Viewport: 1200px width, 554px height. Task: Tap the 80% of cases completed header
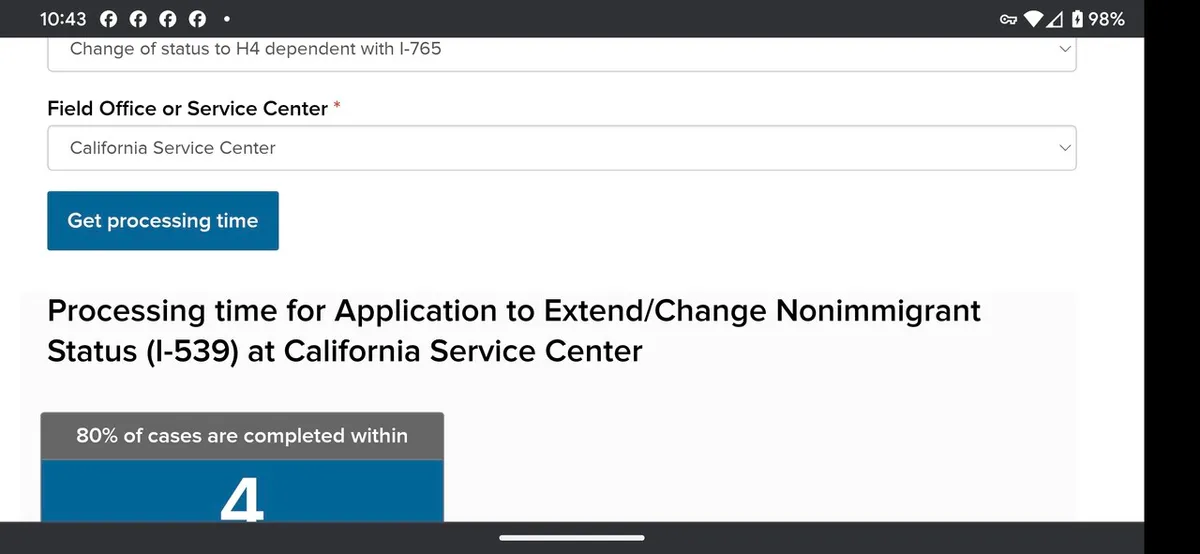[242, 436]
